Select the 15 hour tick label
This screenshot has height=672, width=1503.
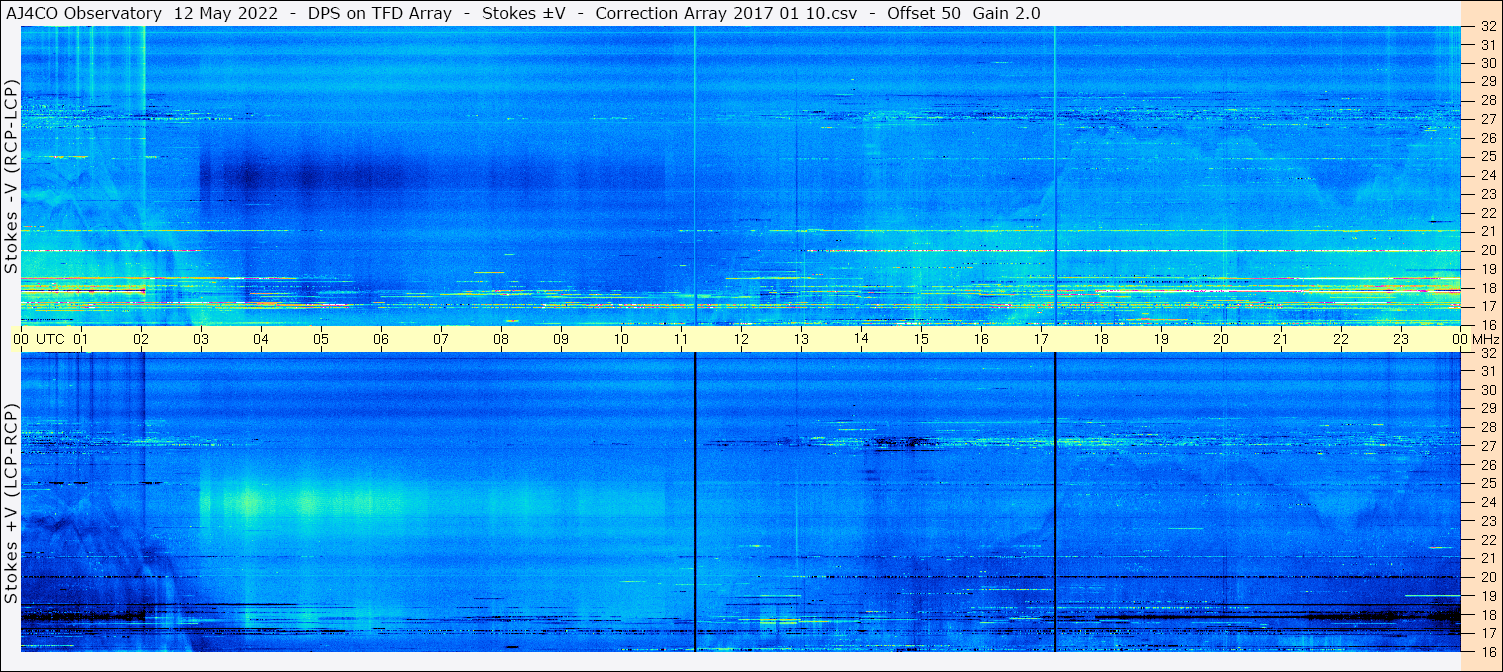pos(921,339)
